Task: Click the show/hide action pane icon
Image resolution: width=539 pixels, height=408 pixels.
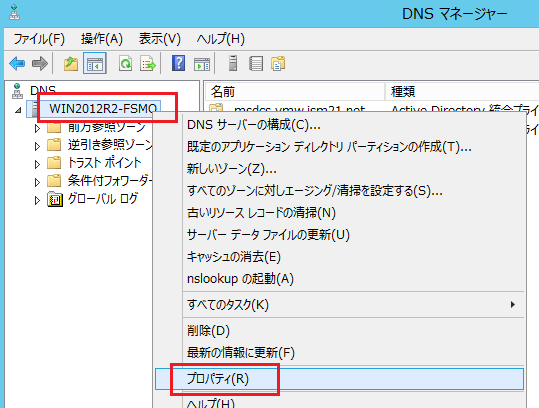Action: click(202, 64)
